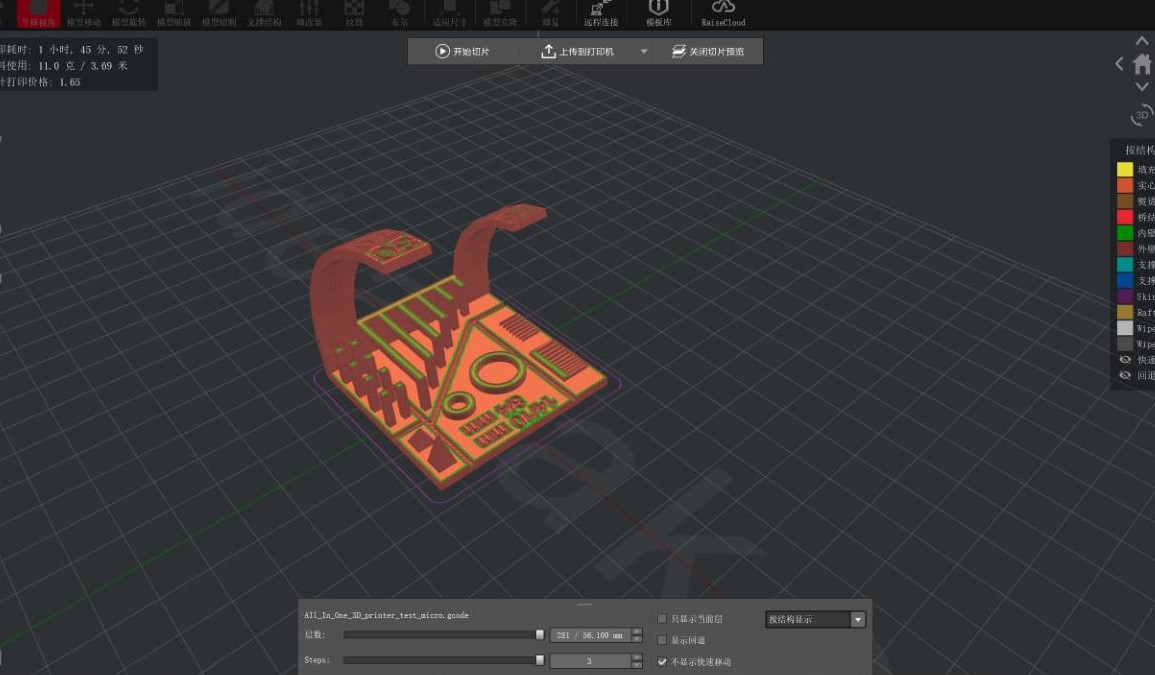Increase Steps value with up stepper arrow

pyautogui.click(x=637, y=657)
